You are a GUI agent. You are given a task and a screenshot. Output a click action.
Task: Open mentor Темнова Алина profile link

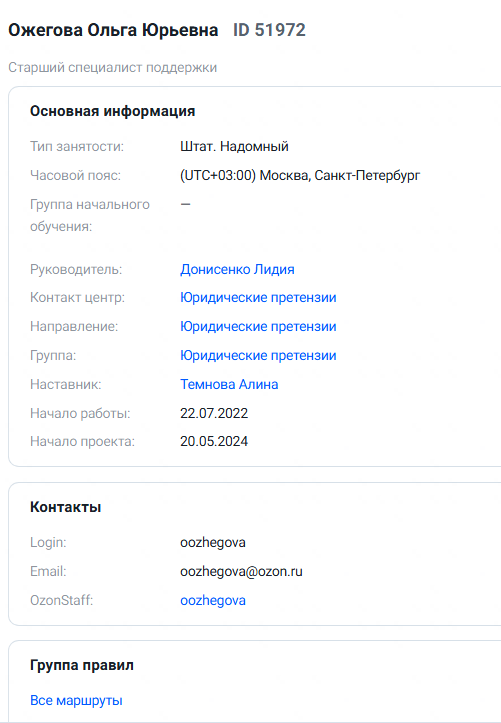[x=229, y=384]
